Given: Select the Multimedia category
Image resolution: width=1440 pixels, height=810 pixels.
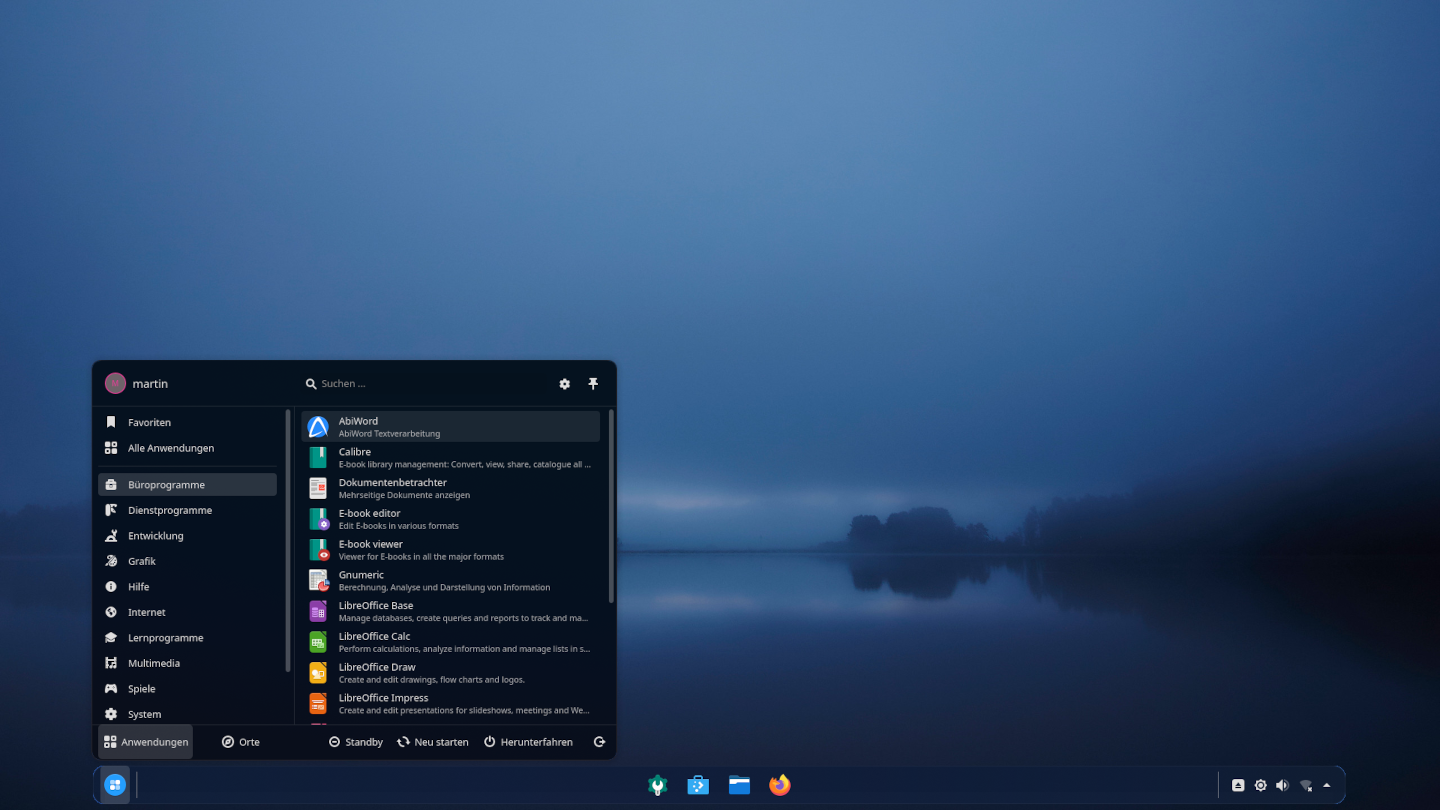Looking at the screenshot, I should [154, 663].
